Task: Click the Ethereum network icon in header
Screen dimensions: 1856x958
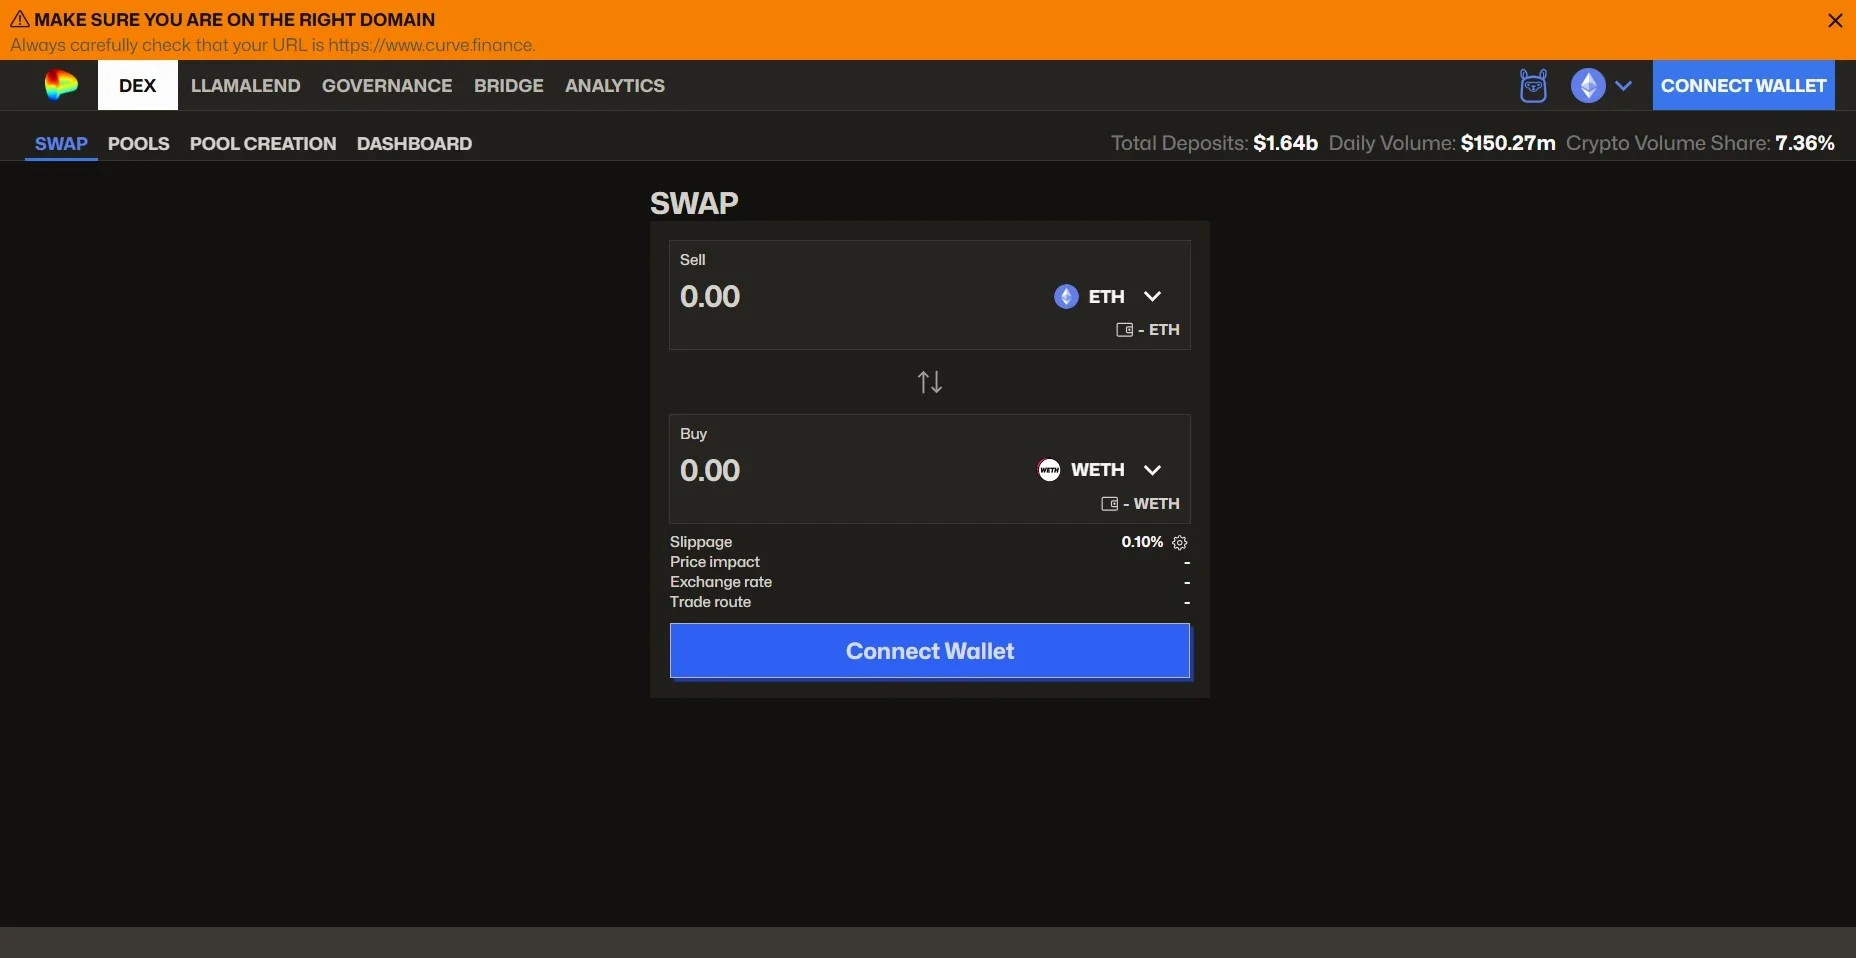Action: click(1588, 86)
